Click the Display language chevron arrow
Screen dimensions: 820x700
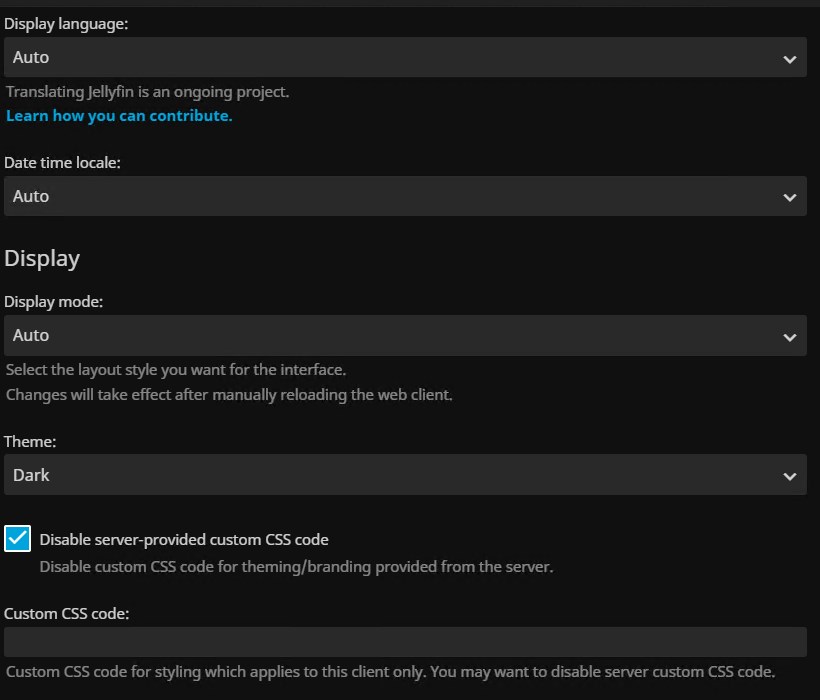point(789,59)
